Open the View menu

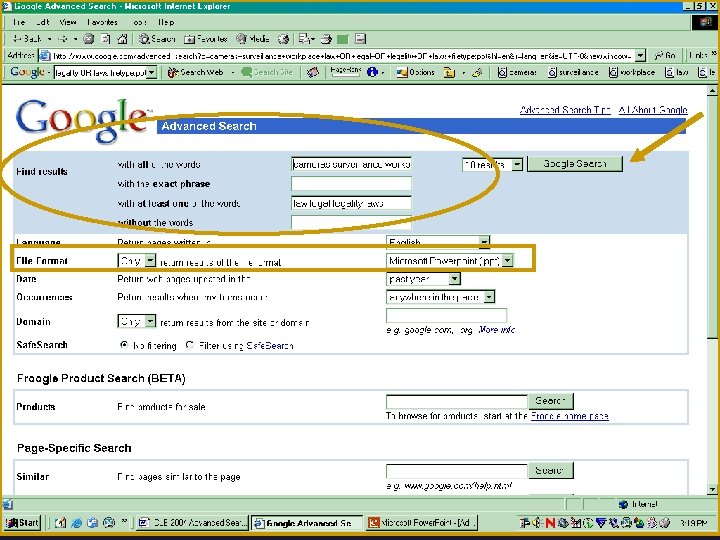pos(68,22)
